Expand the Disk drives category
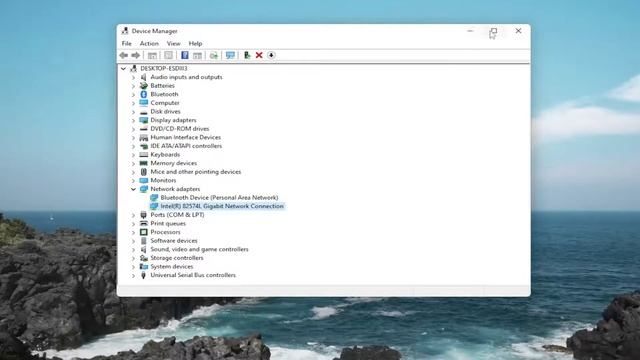 click(x=133, y=111)
